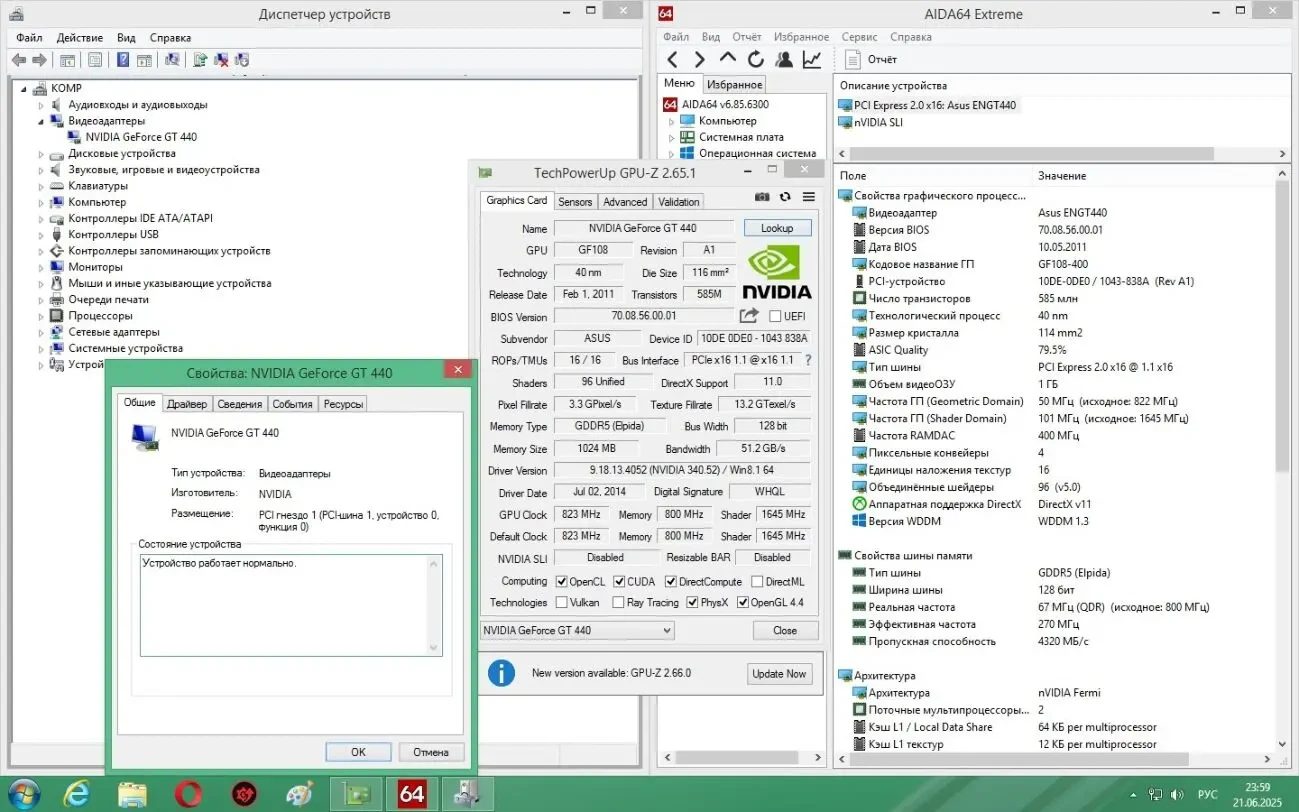
Task: Go forward using AIDA64 right chevron
Action: click(x=700, y=60)
